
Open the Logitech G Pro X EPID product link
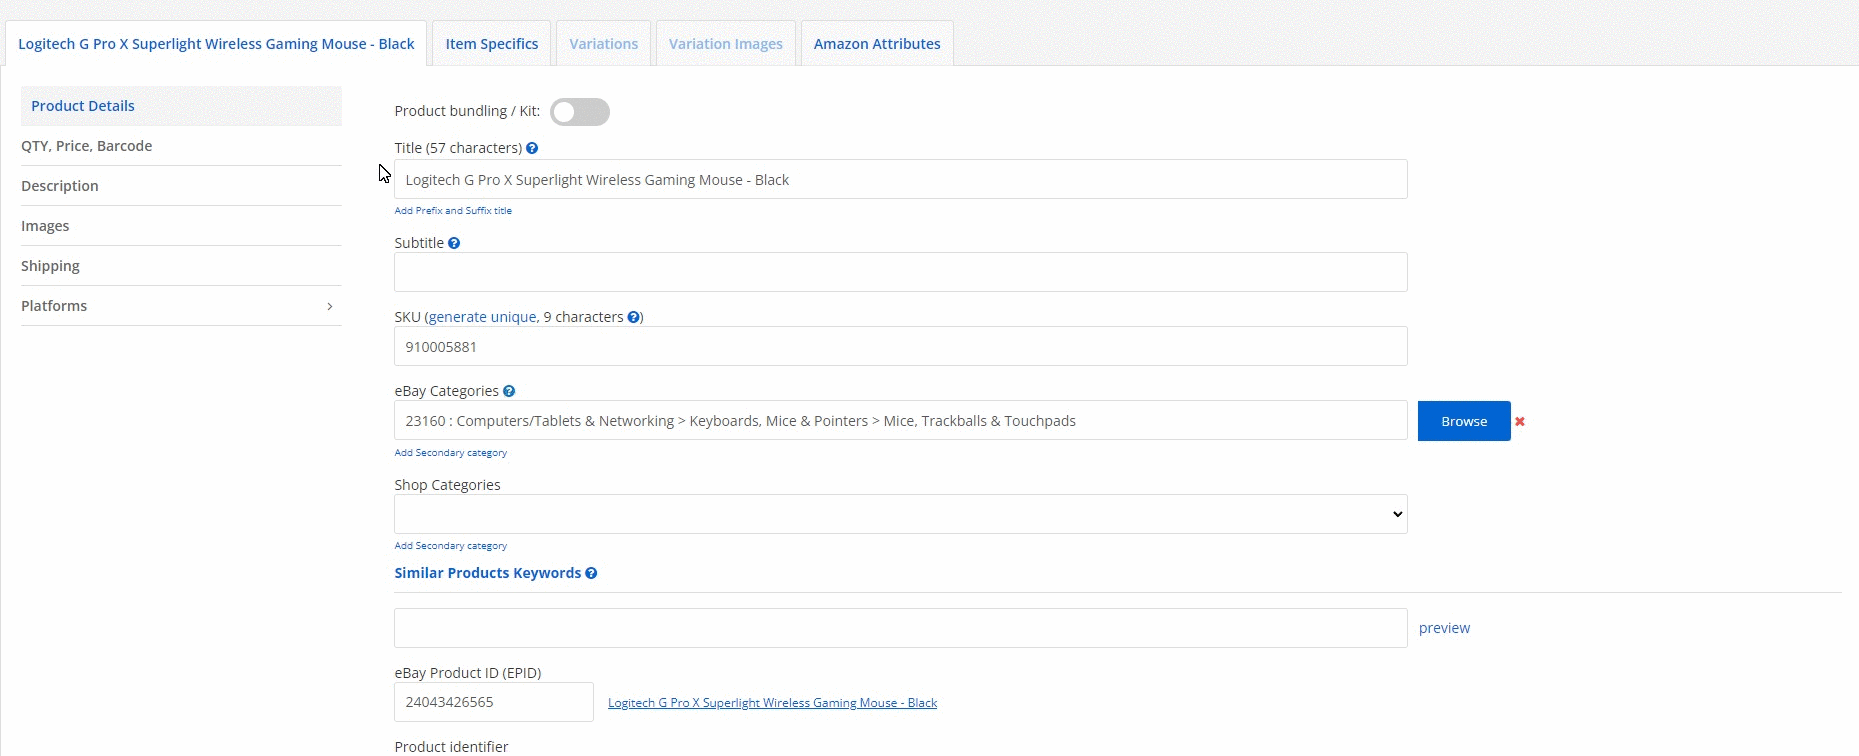(772, 703)
